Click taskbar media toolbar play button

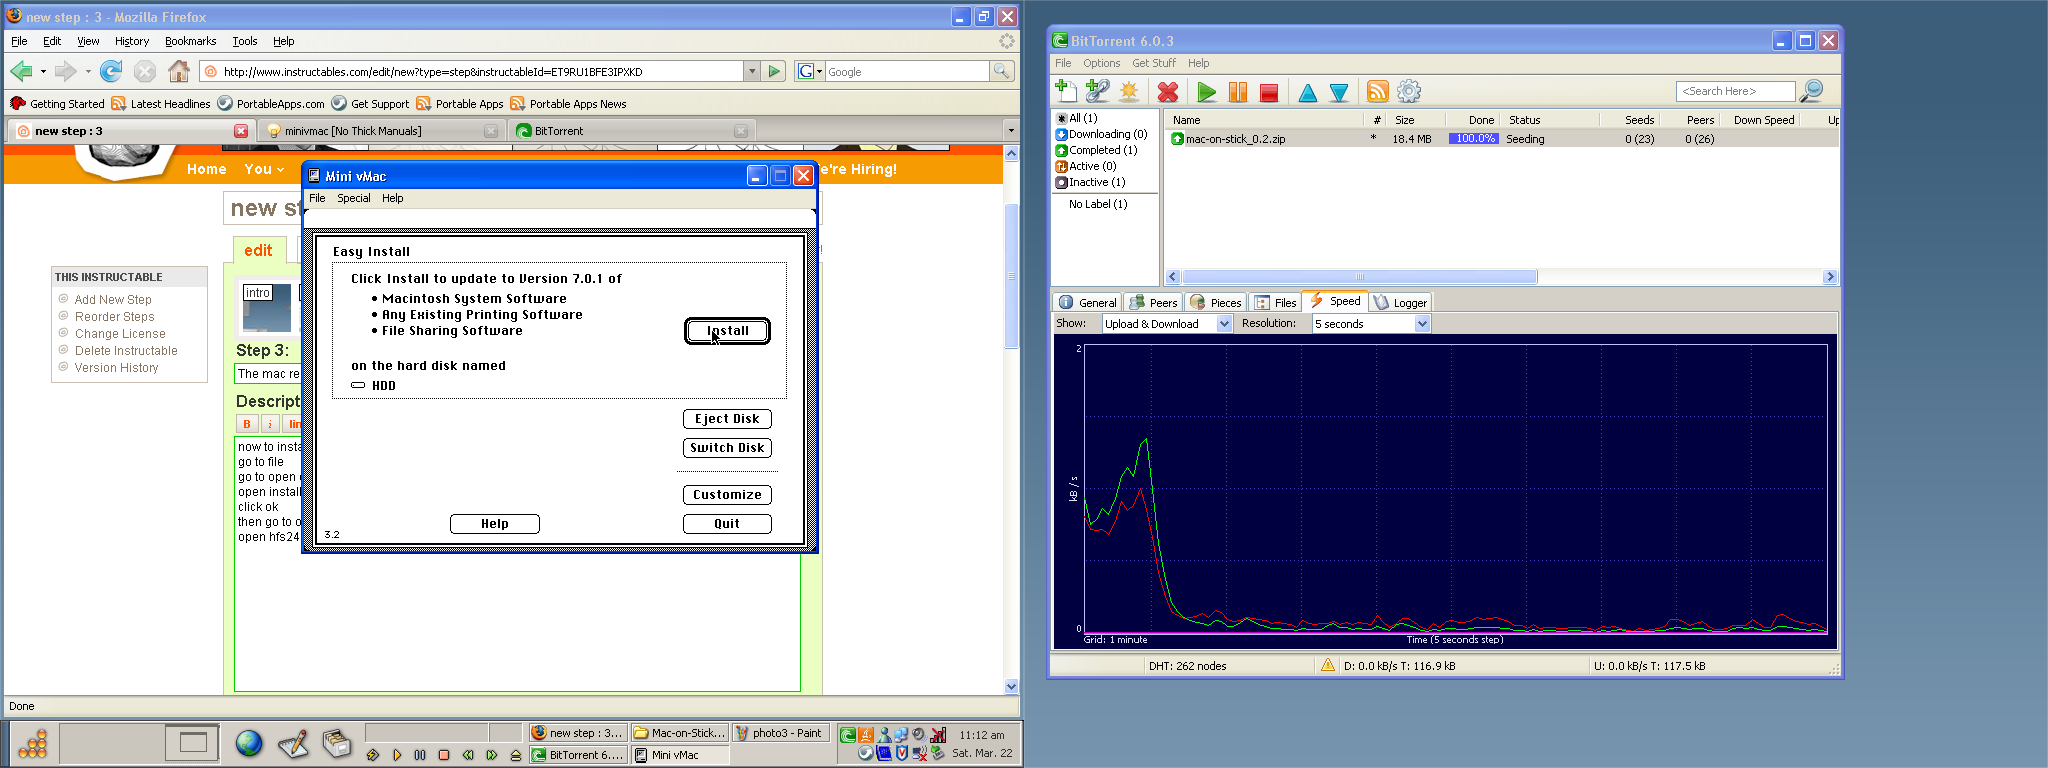[x=397, y=755]
